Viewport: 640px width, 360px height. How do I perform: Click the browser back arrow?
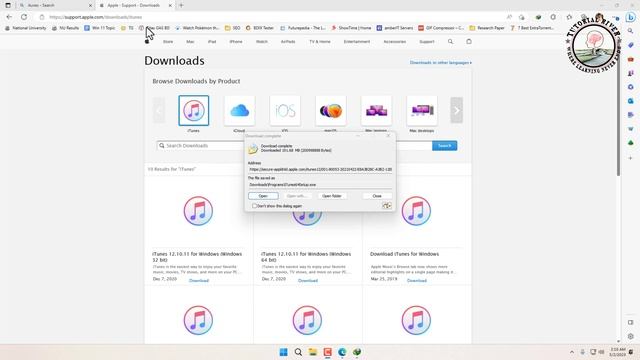point(9,17)
